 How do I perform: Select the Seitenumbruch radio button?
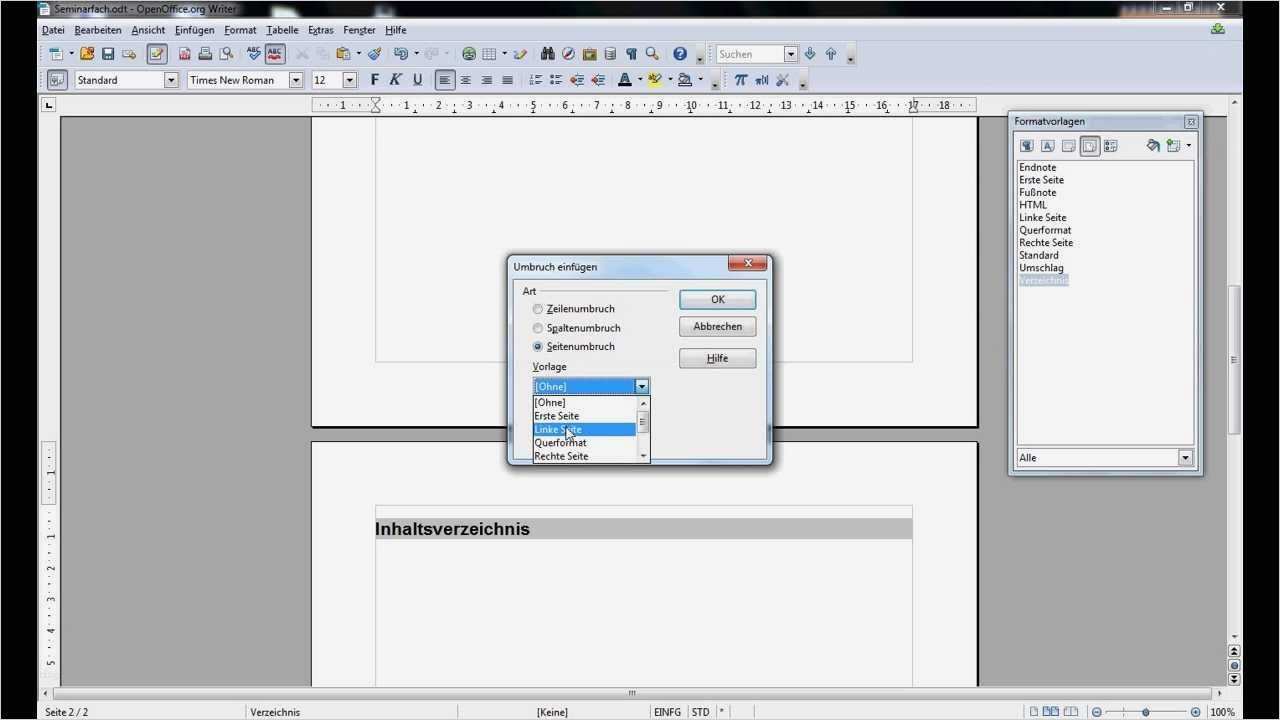(538, 347)
